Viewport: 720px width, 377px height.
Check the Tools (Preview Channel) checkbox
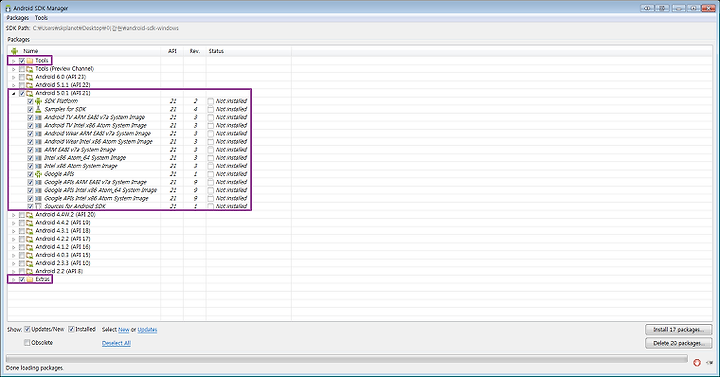point(22,69)
